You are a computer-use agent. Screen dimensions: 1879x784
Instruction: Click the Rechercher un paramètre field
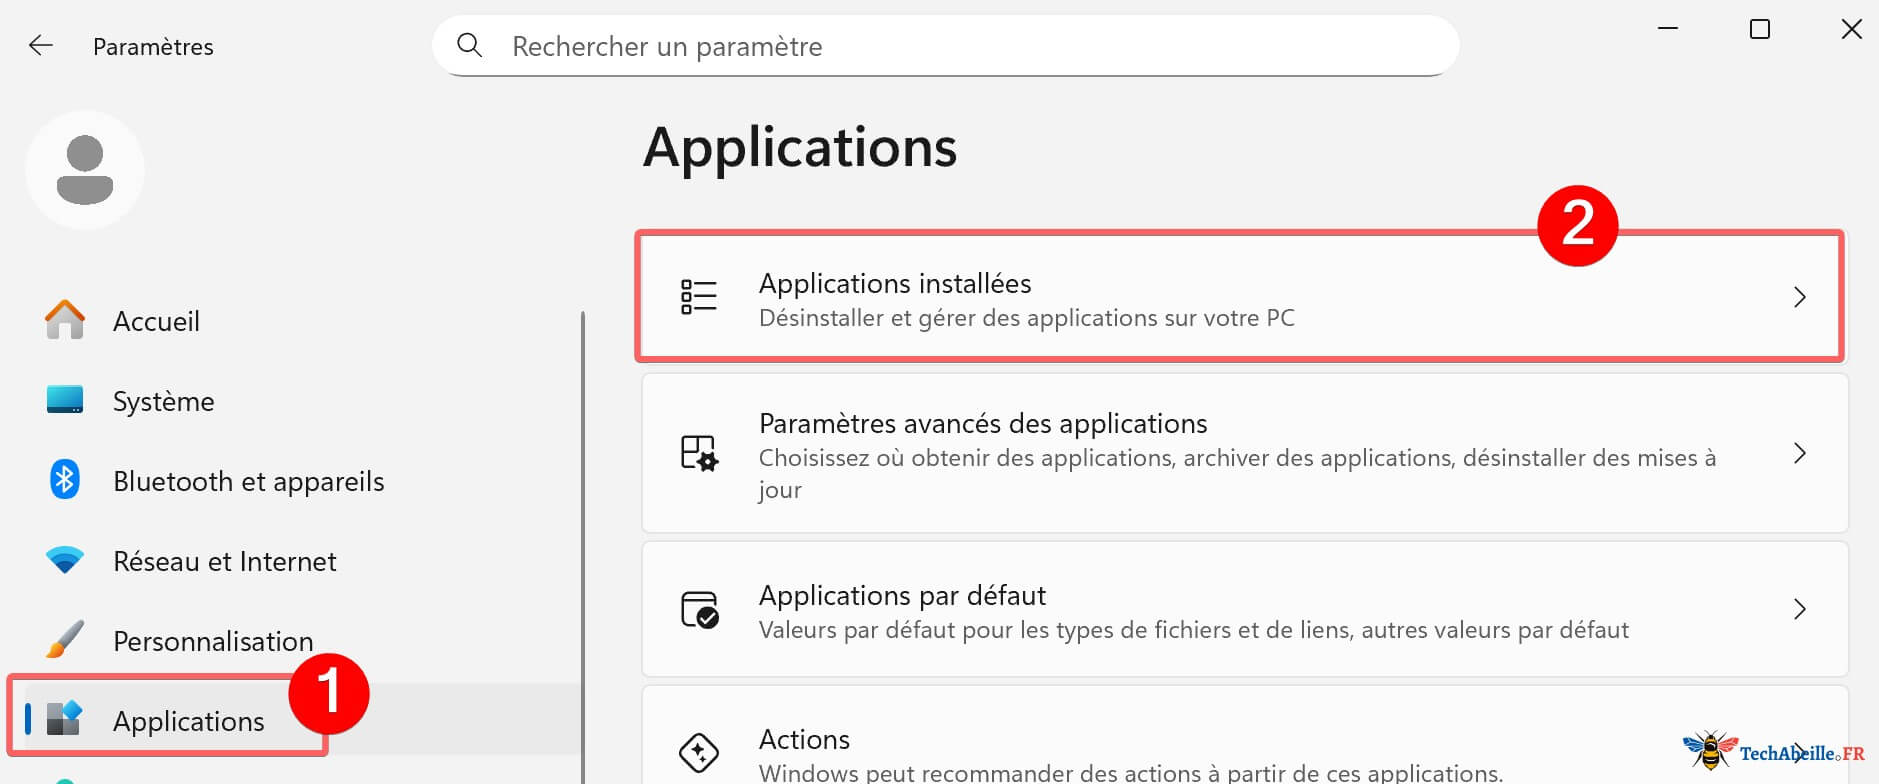[x=945, y=45]
